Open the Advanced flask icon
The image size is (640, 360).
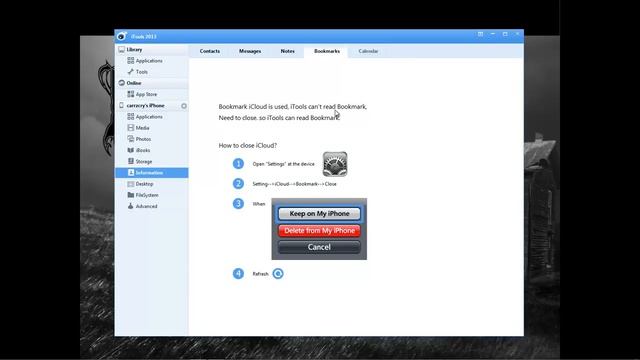(x=131, y=206)
